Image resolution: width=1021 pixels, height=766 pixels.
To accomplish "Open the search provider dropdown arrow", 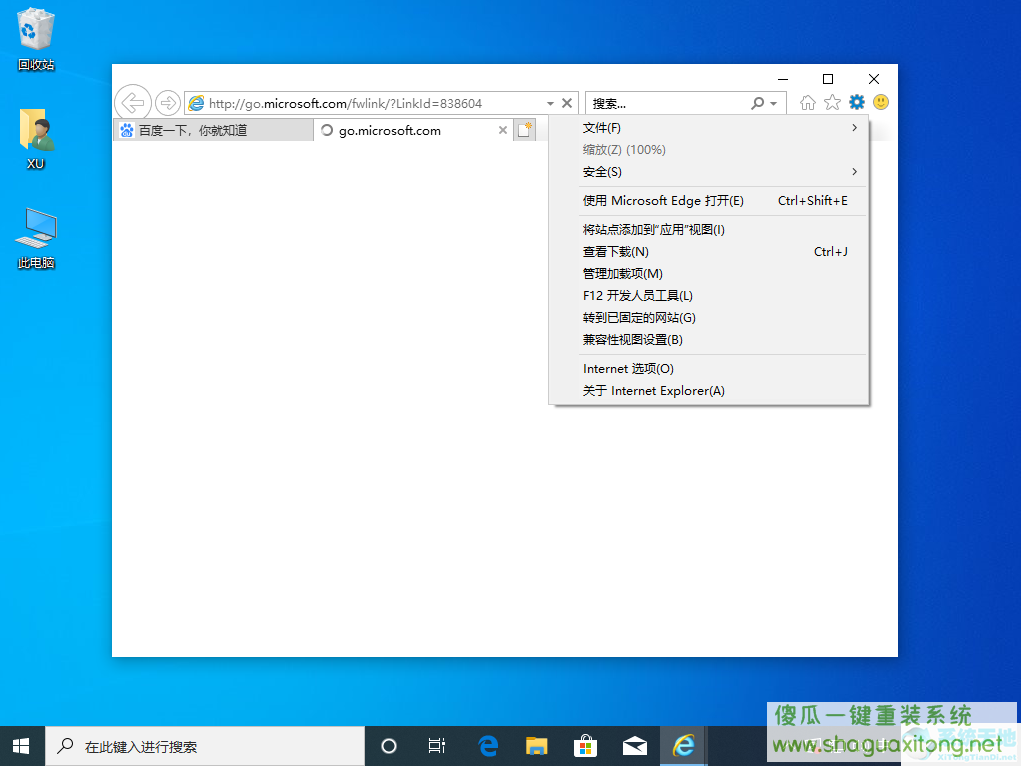I will [774, 104].
